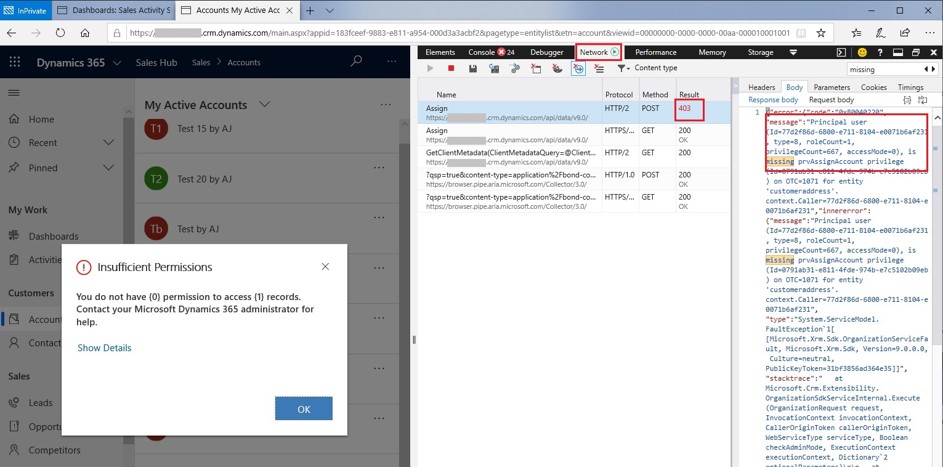Expand the Recent chevron in sidebar

(109, 142)
